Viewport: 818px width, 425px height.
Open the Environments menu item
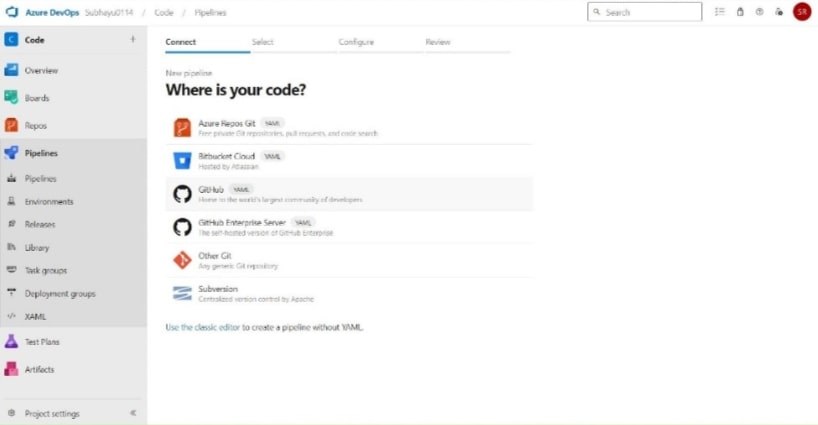click(x=73, y=201)
